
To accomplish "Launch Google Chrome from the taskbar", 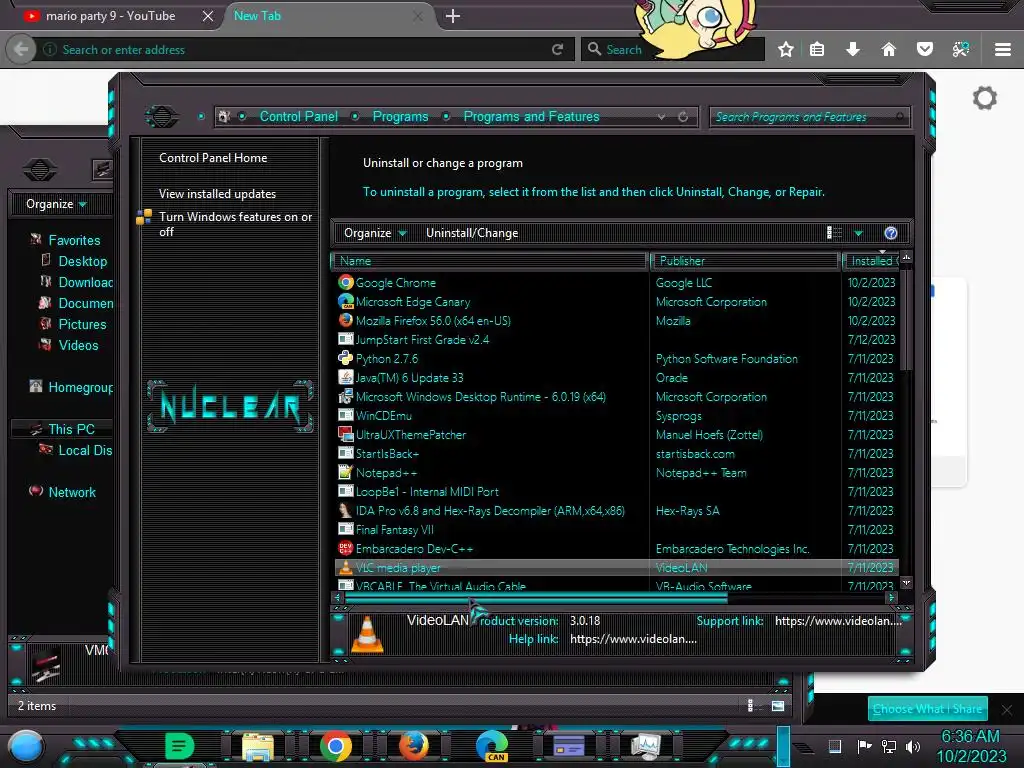I will click(336, 746).
